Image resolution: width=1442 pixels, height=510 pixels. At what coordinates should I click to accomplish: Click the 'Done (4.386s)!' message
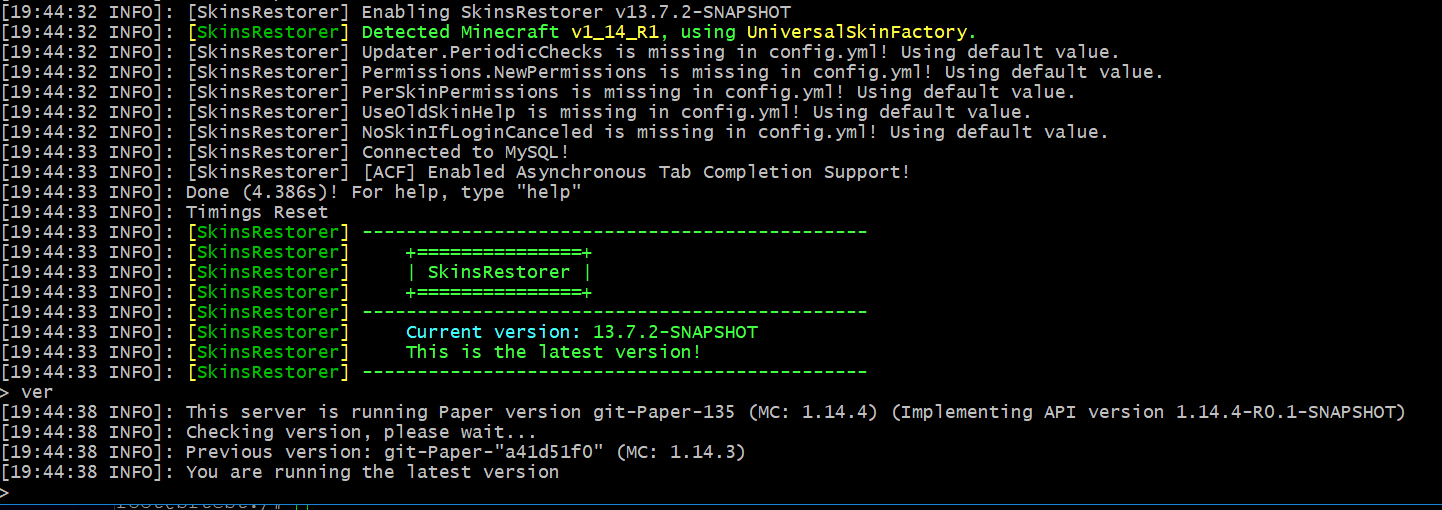263,192
